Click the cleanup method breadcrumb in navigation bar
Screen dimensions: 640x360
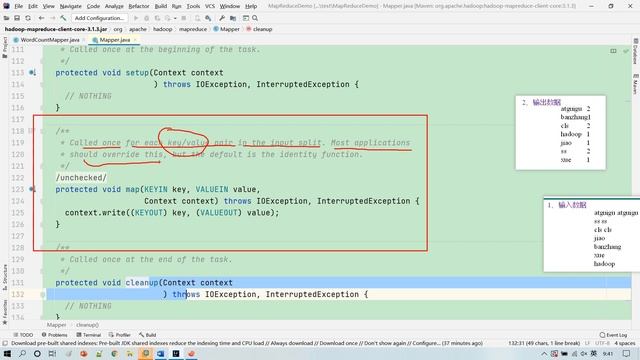pyautogui.click(x=259, y=29)
